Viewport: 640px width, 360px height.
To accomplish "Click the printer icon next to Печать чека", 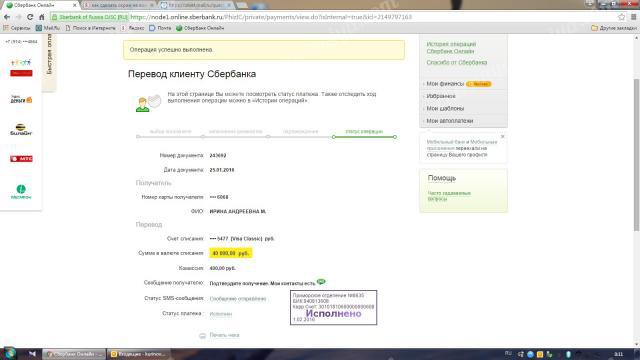I will 202,336.
